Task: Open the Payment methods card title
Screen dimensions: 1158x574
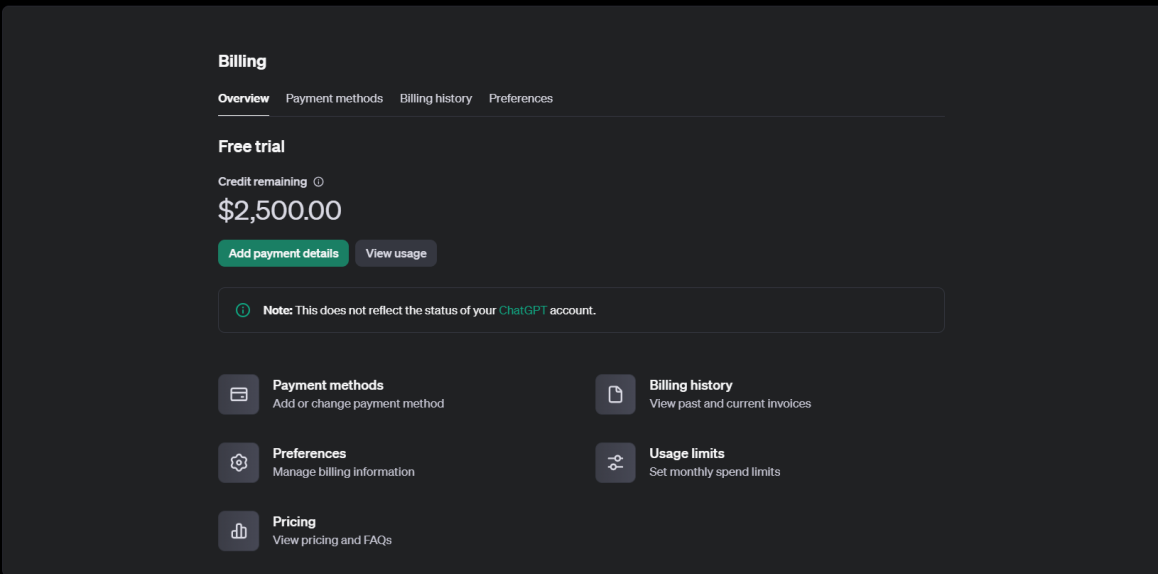Action: (x=328, y=385)
